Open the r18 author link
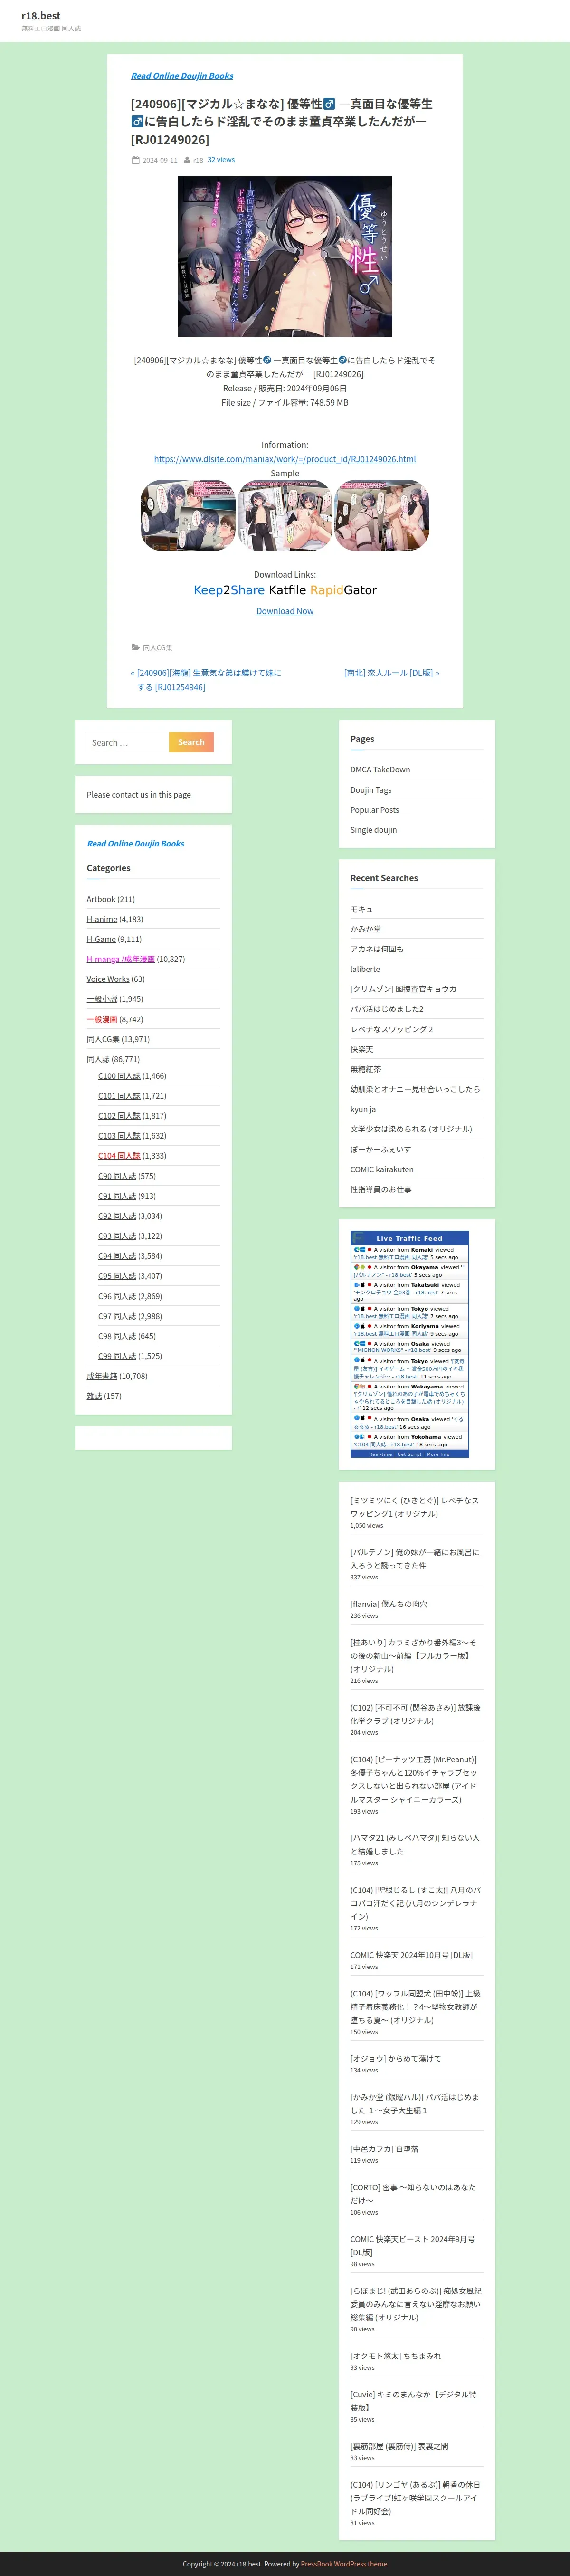The width and height of the screenshot is (570, 2576). [198, 160]
